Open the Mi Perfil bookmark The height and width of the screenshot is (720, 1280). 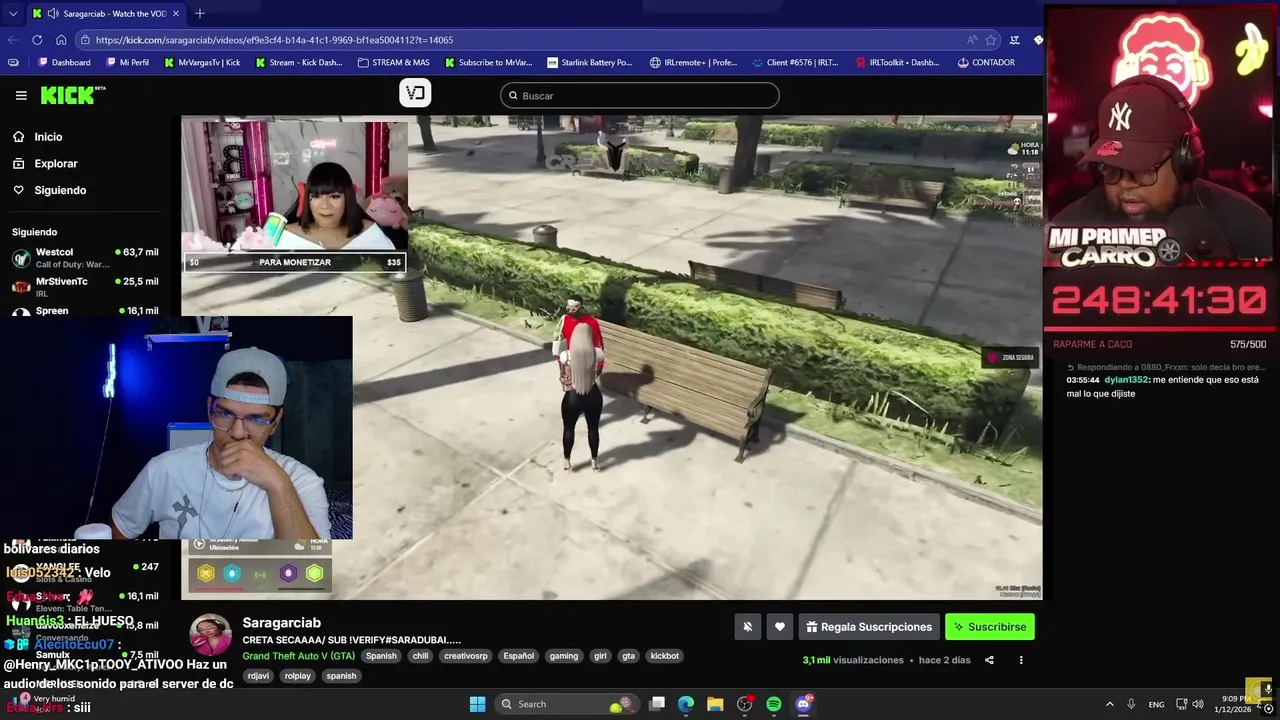point(126,62)
